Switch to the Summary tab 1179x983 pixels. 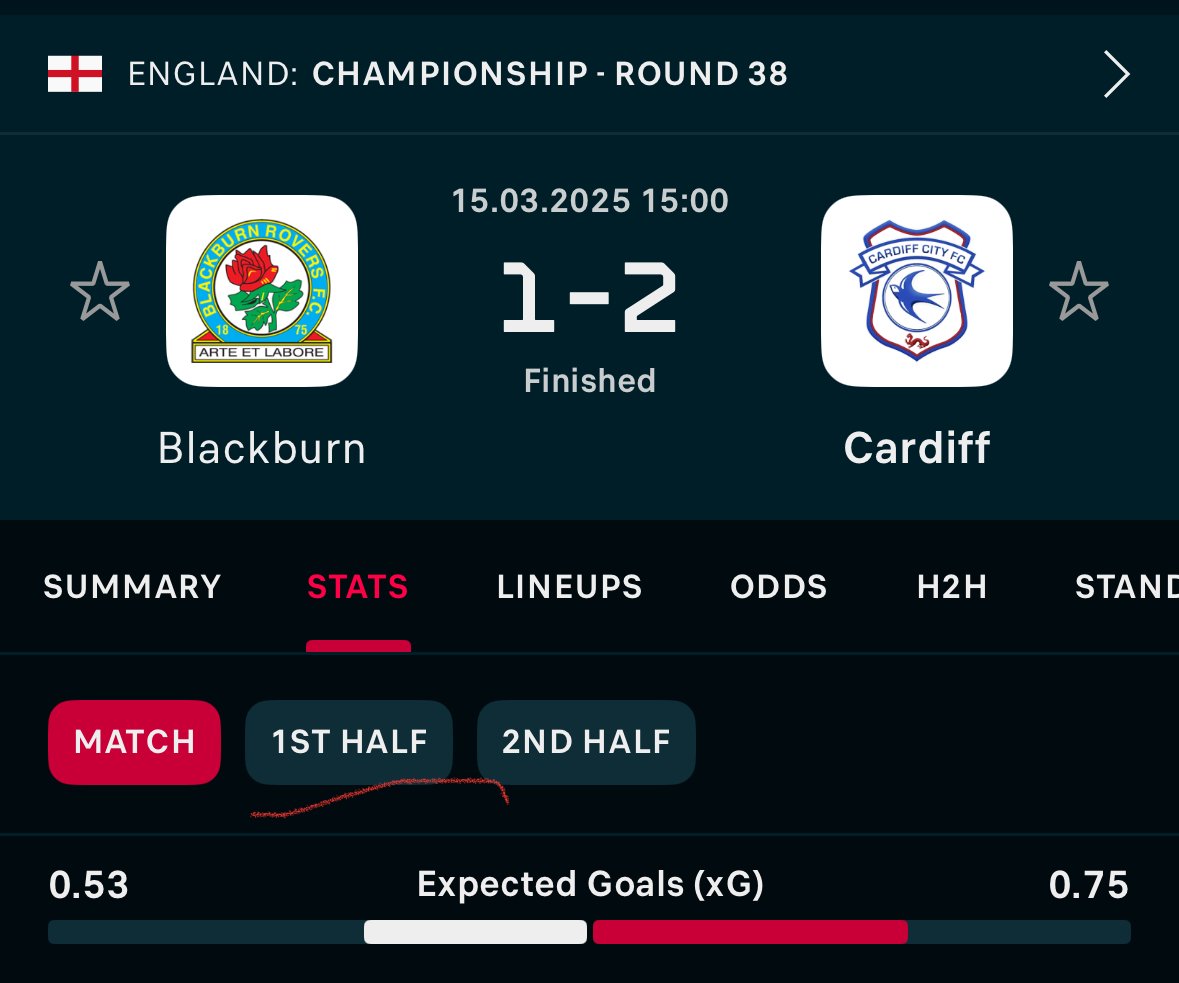pyautogui.click(x=132, y=587)
